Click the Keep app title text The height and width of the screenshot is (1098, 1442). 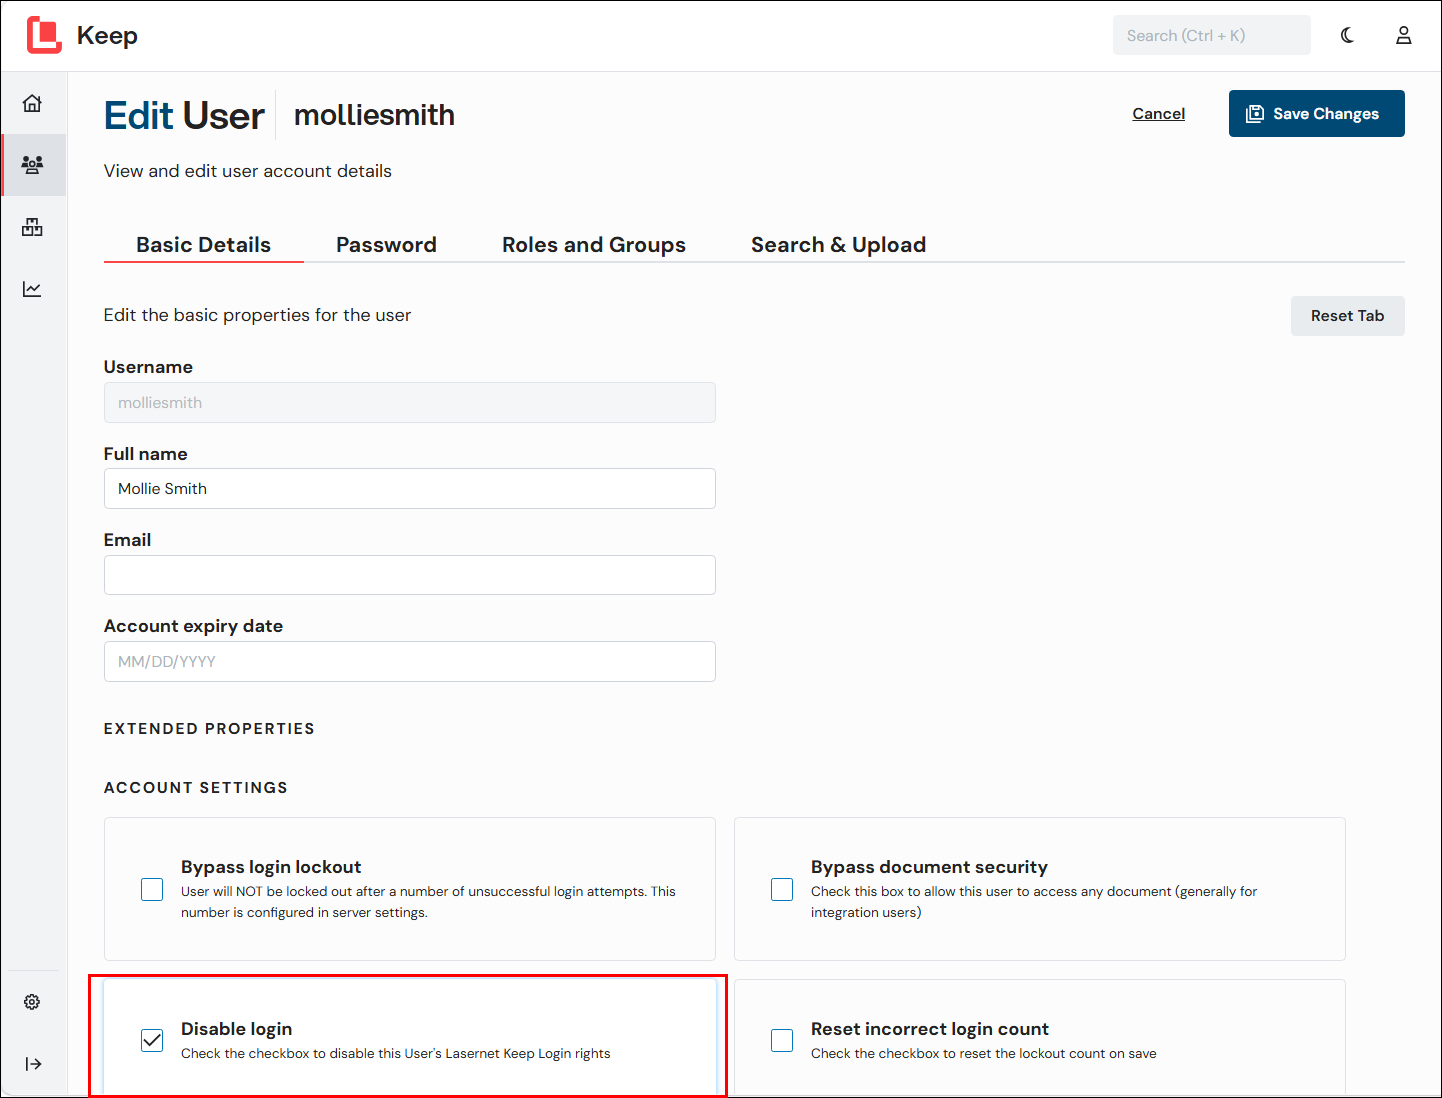point(107,36)
